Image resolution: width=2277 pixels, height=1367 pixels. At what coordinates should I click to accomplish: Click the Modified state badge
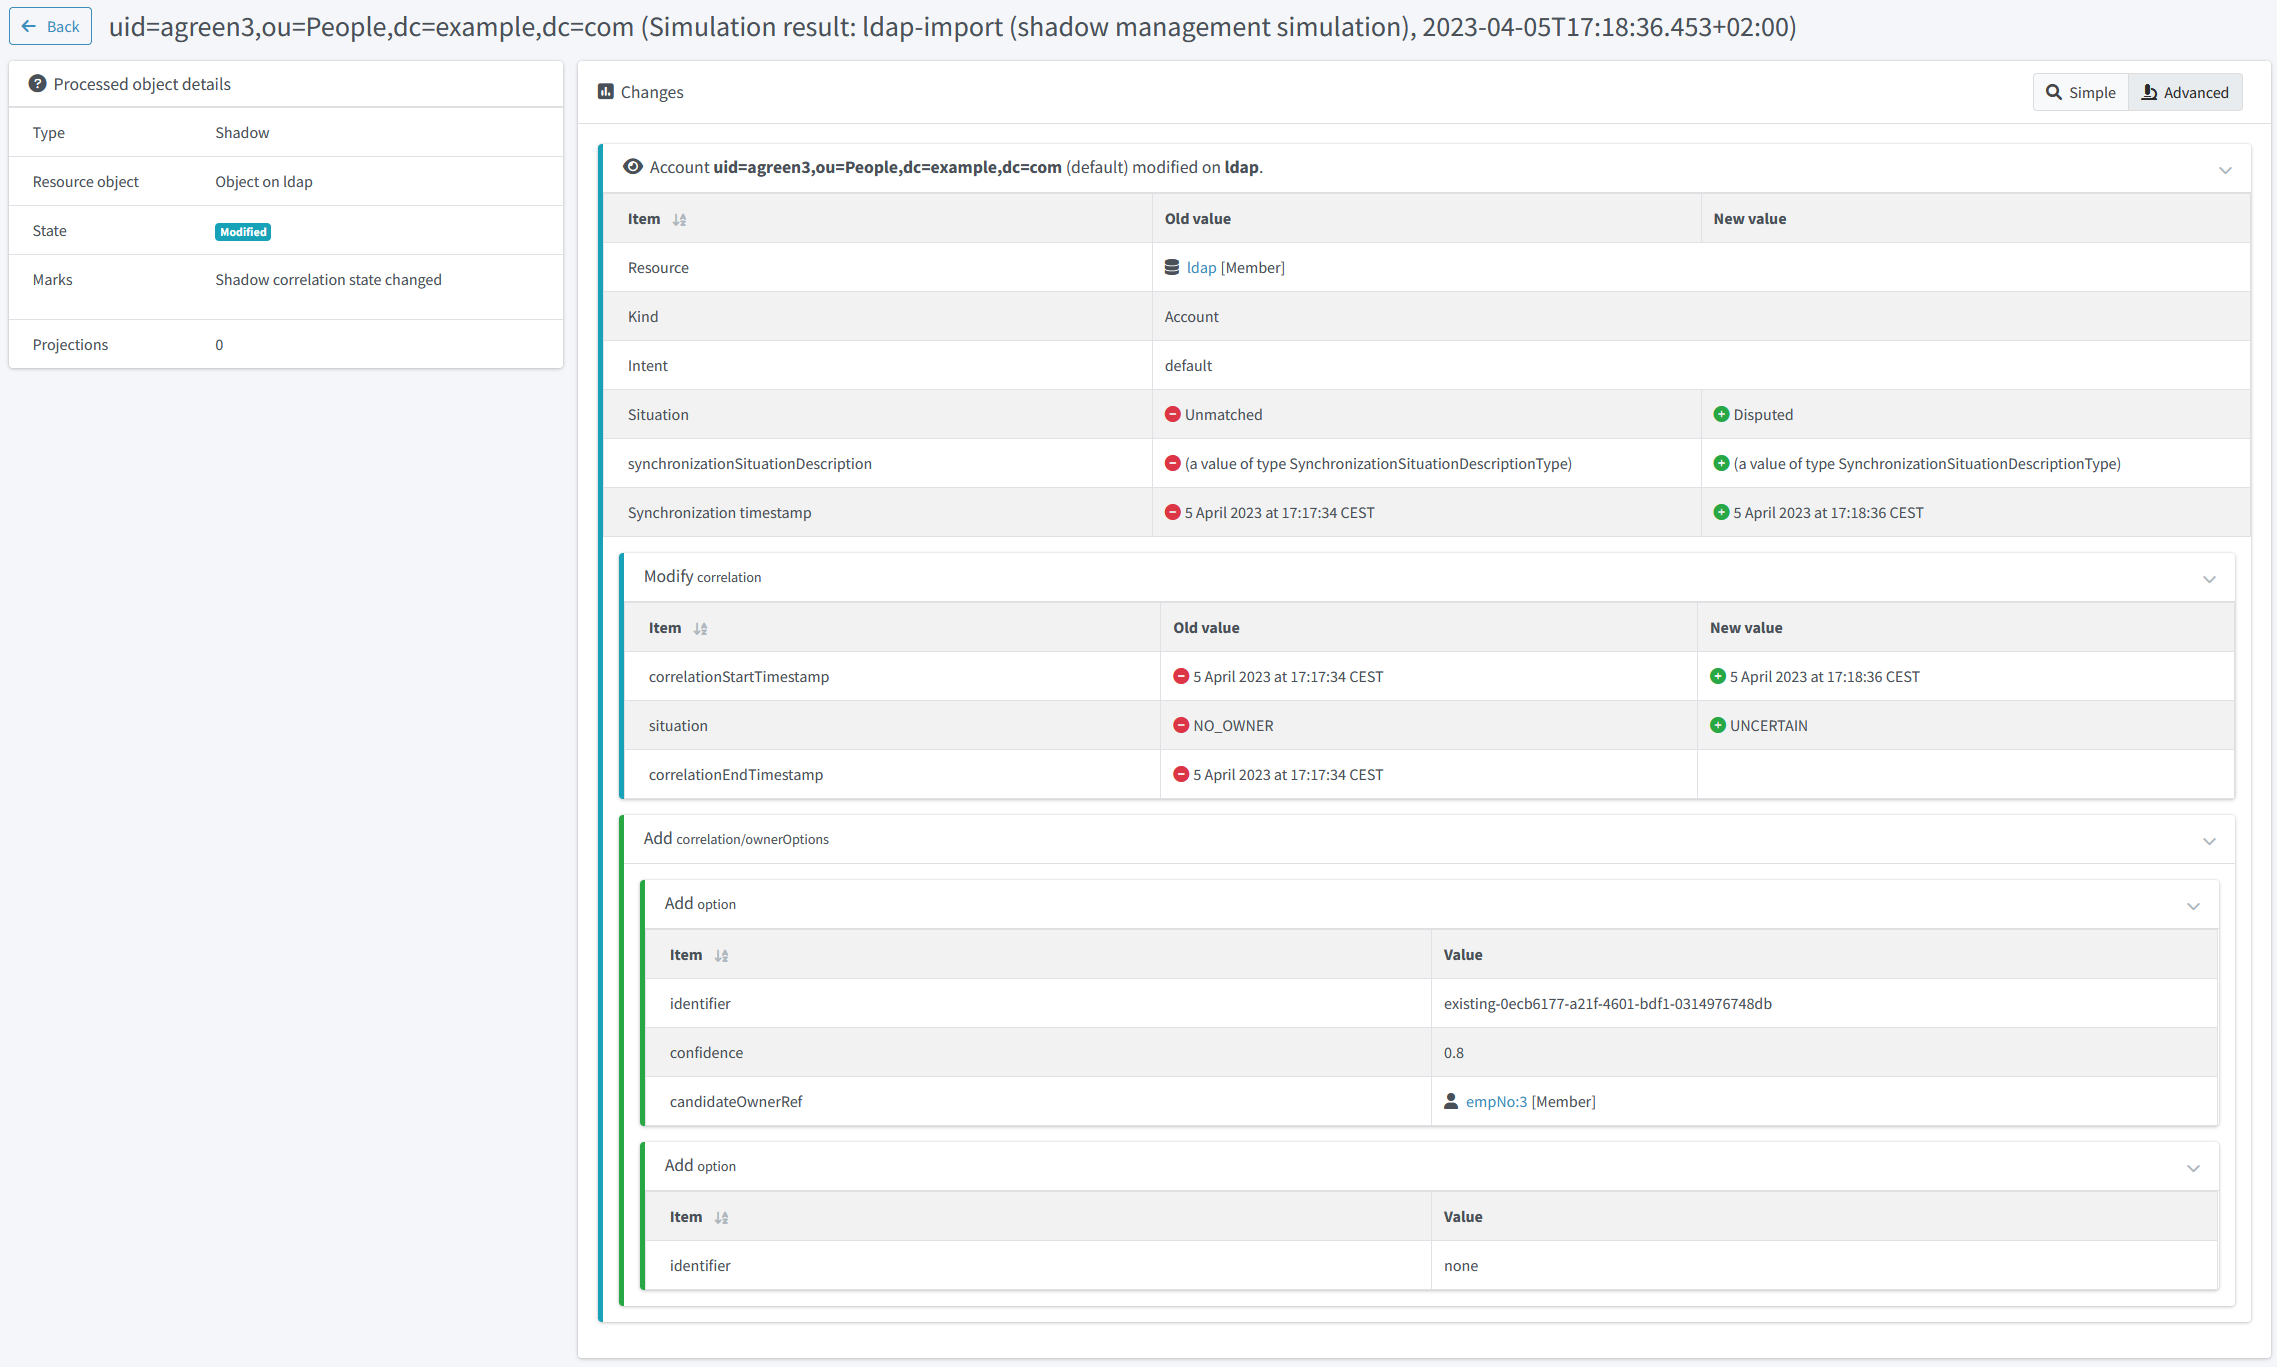[x=243, y=232]
